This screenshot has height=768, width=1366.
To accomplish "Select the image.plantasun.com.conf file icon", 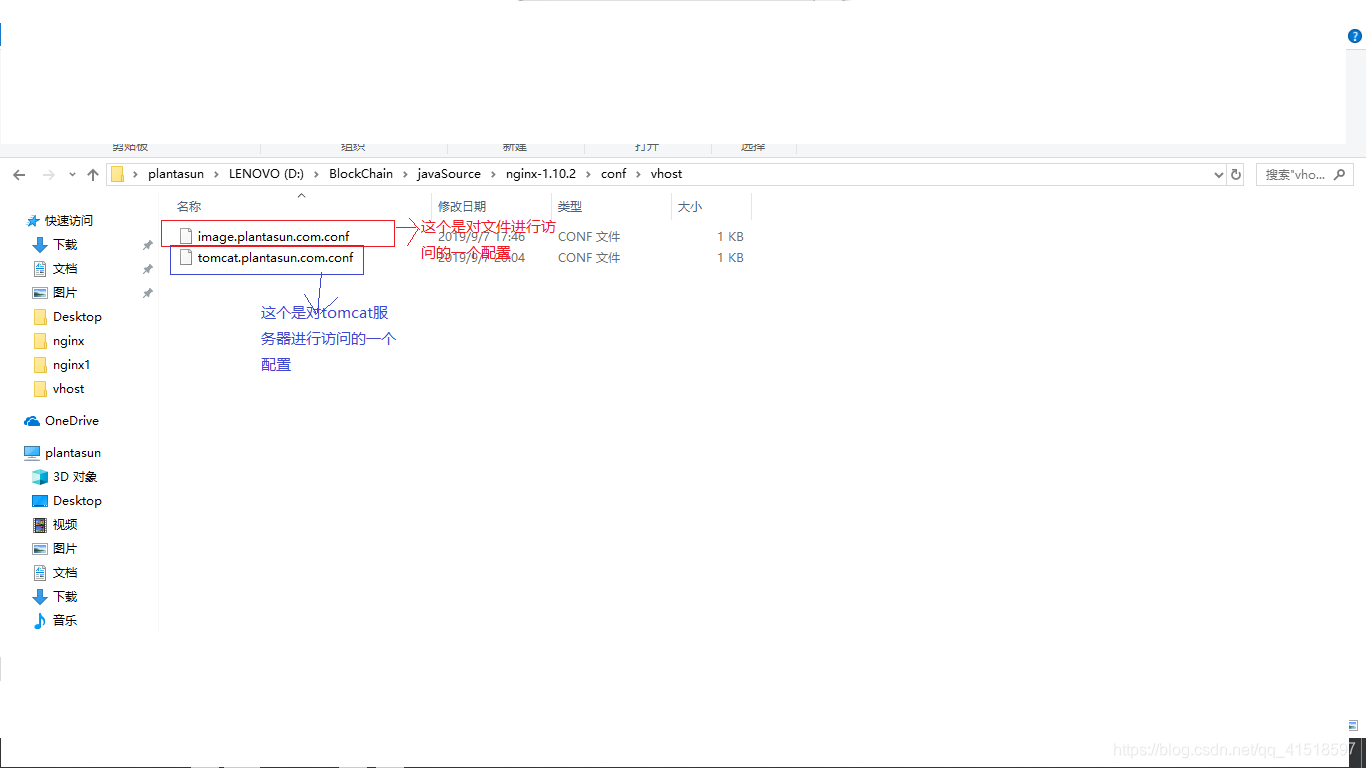I will click(x=185, y=236).
